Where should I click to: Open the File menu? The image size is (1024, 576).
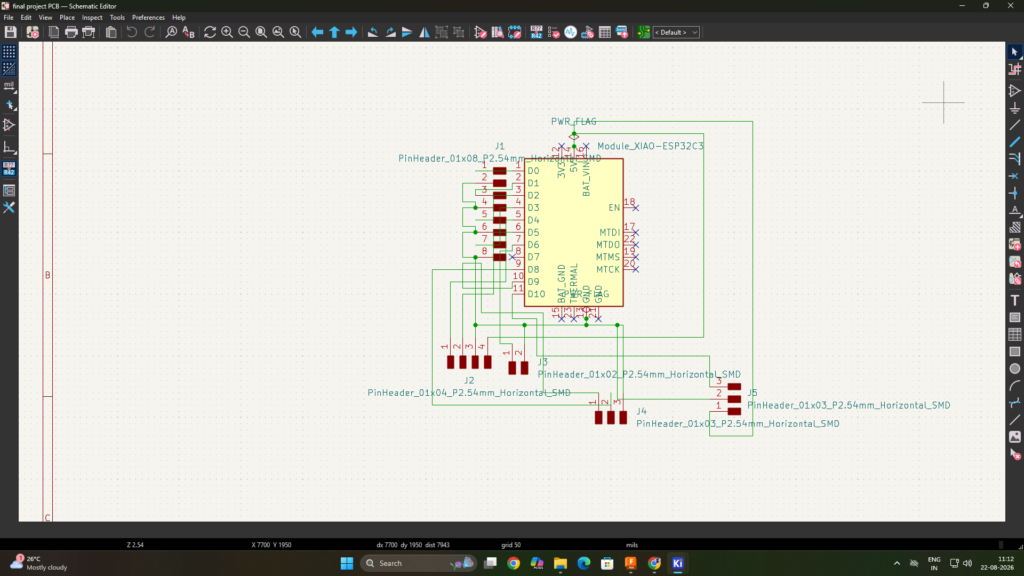8,18
